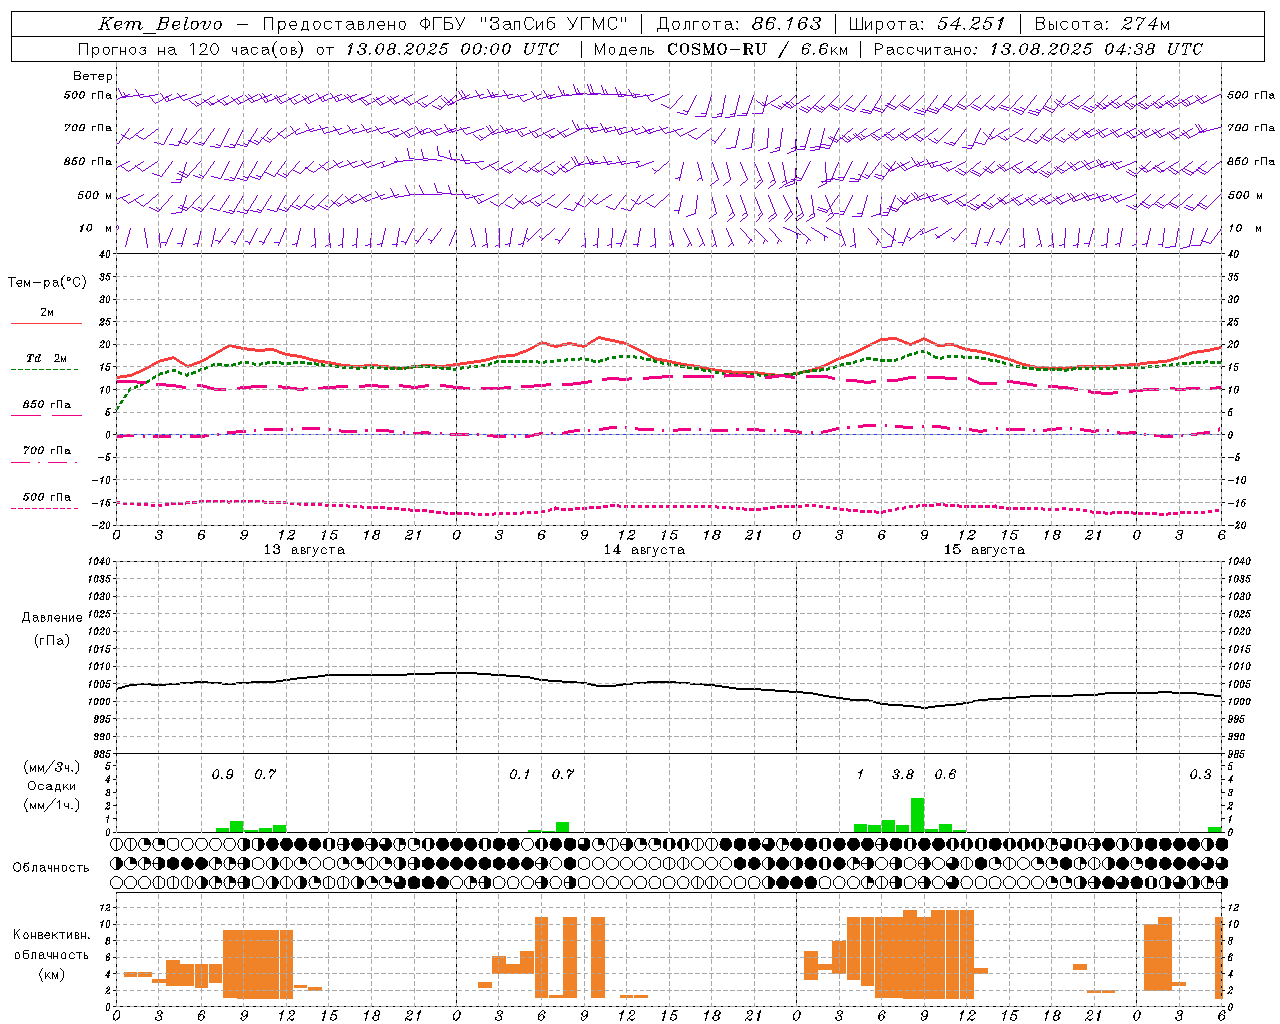The width and height of the screenshot is (1280, 1024).
Task: Click the '15 августа' date label
Action: tap(984, 550)
